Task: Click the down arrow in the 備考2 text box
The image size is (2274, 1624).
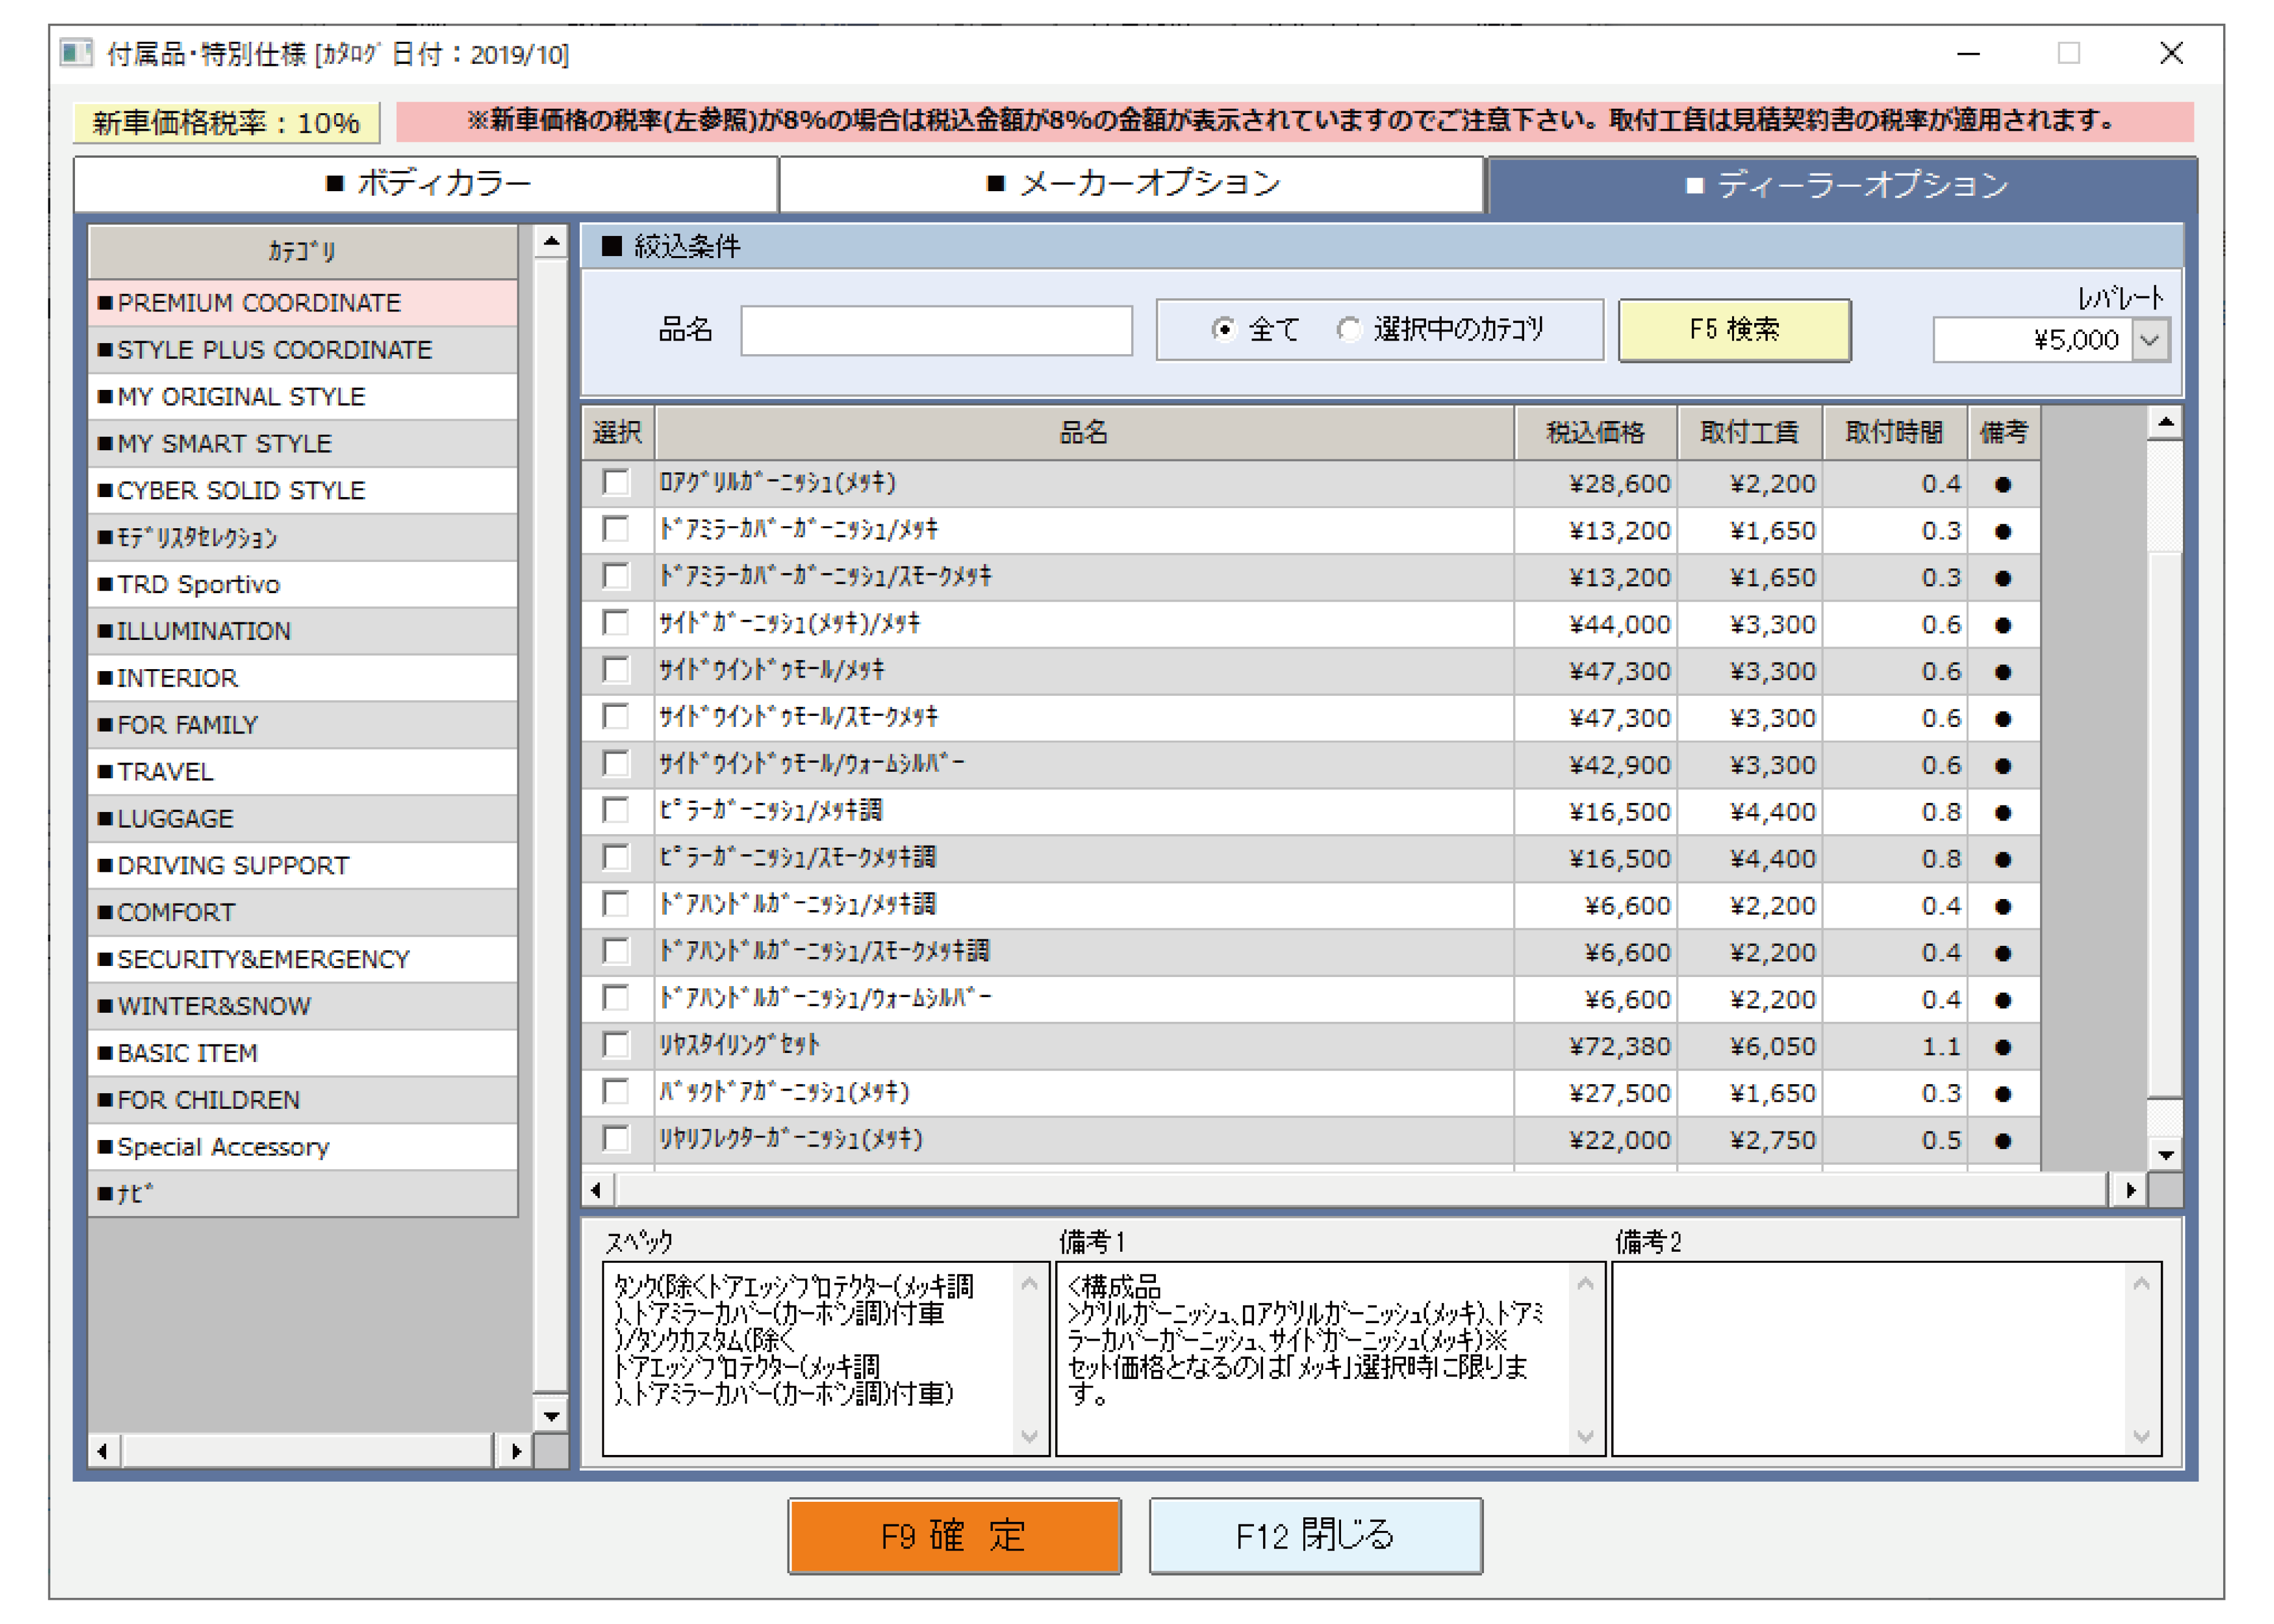Action: [x=2141, y=1436]
